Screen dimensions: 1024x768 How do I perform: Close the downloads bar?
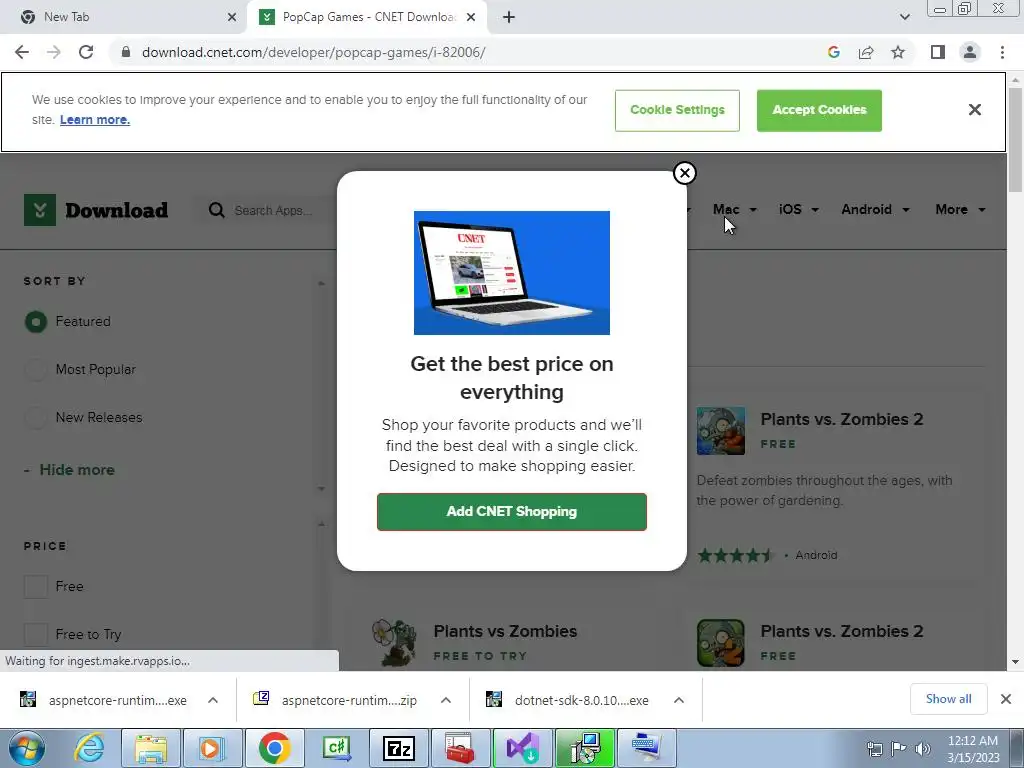click(1006, 699)
